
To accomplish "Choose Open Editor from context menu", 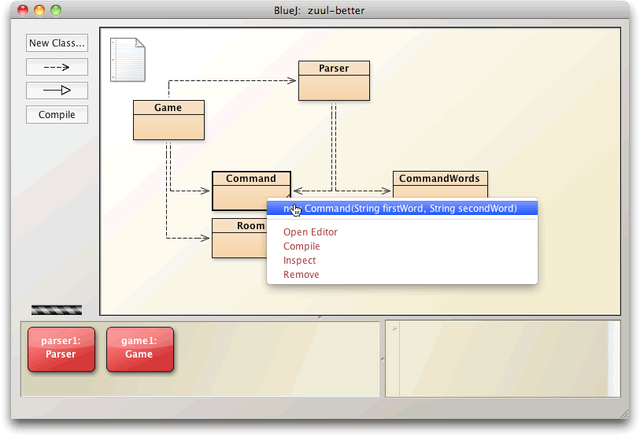I will coord(310,232).
